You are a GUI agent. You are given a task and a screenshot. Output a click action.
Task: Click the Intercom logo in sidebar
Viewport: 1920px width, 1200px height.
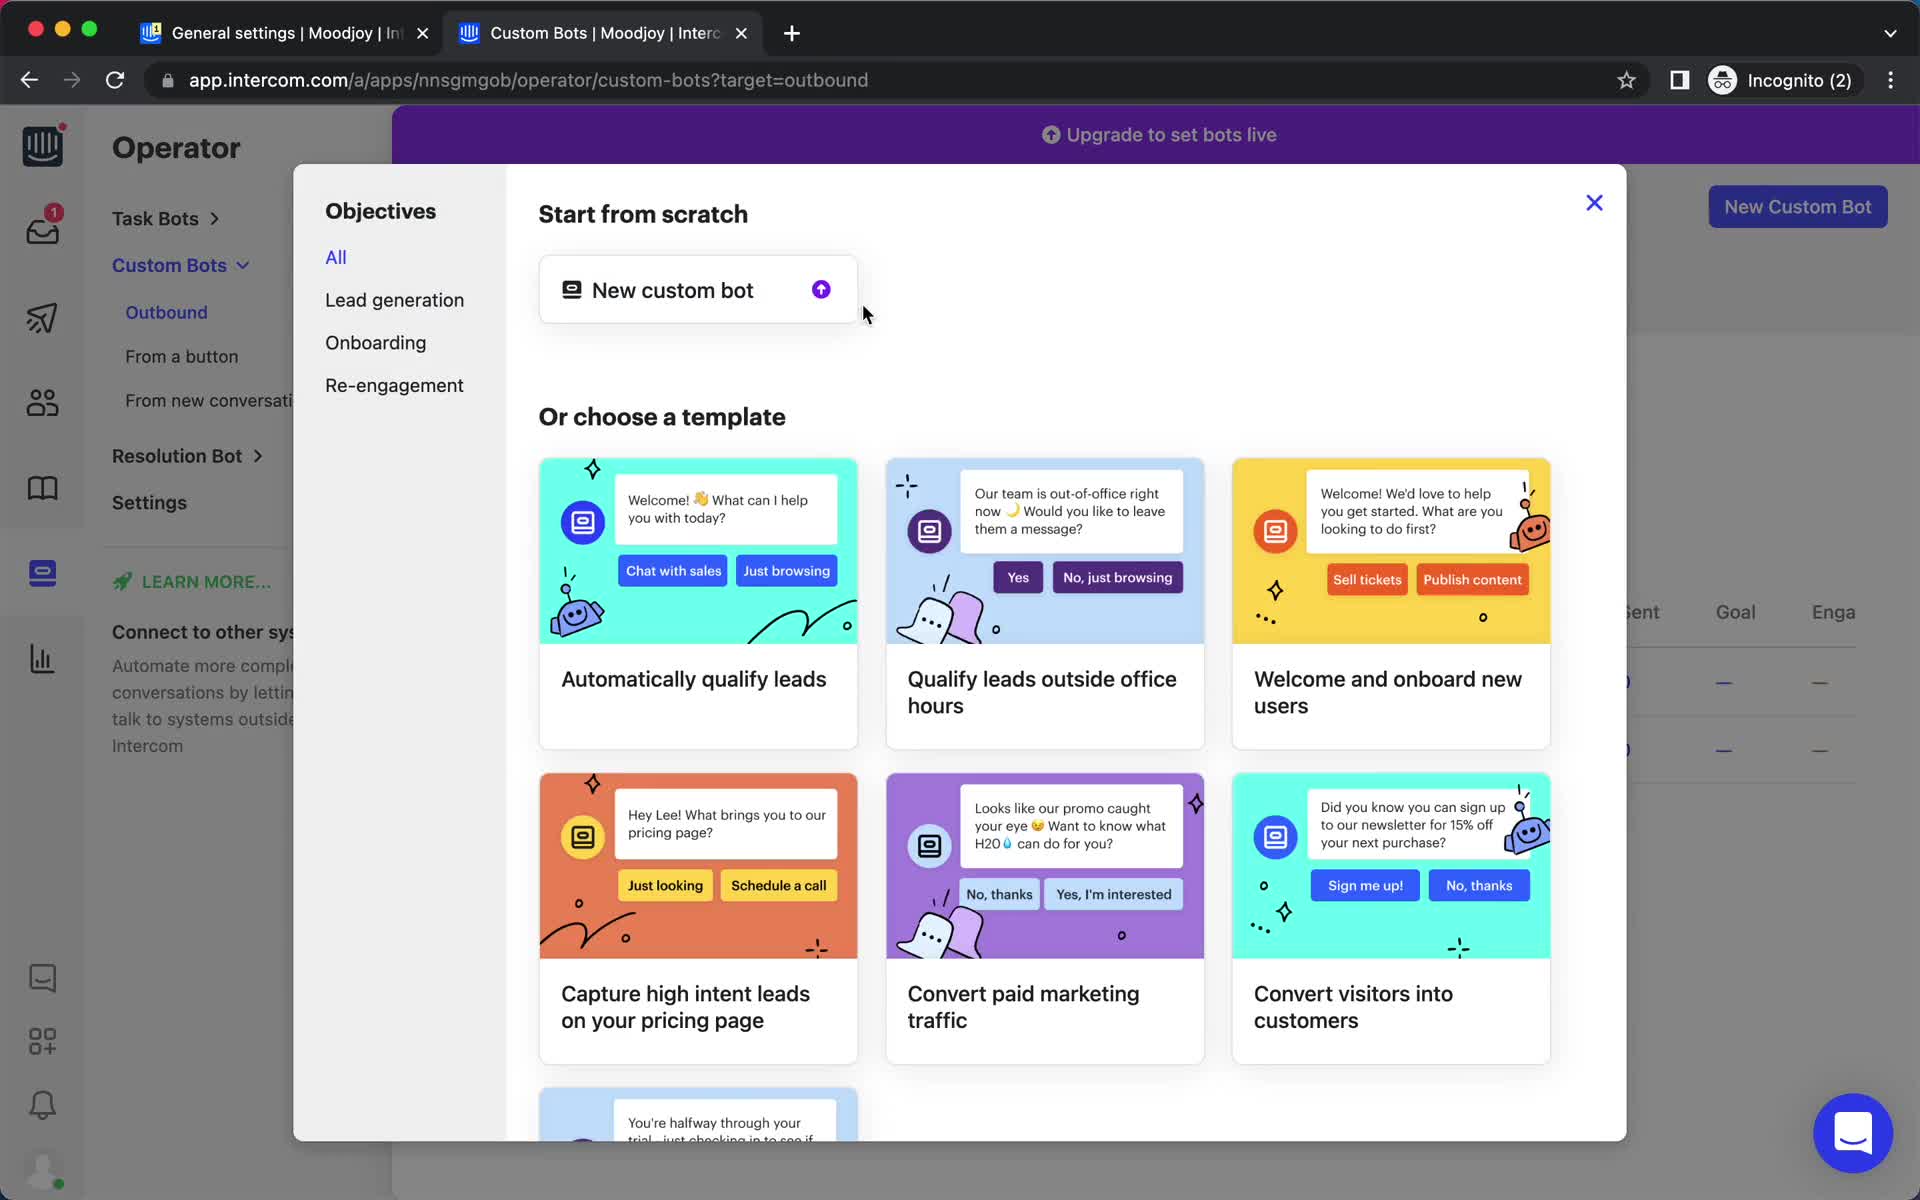coord(42,146)
